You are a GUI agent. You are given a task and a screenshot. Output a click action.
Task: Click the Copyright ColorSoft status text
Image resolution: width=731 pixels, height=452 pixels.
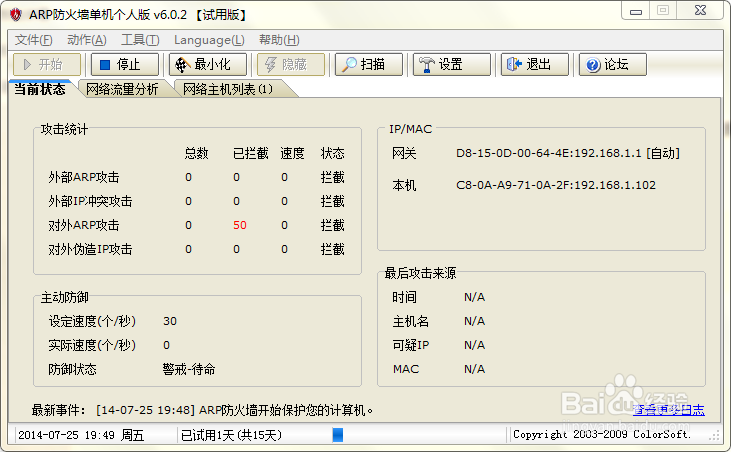tap(601, 434)
